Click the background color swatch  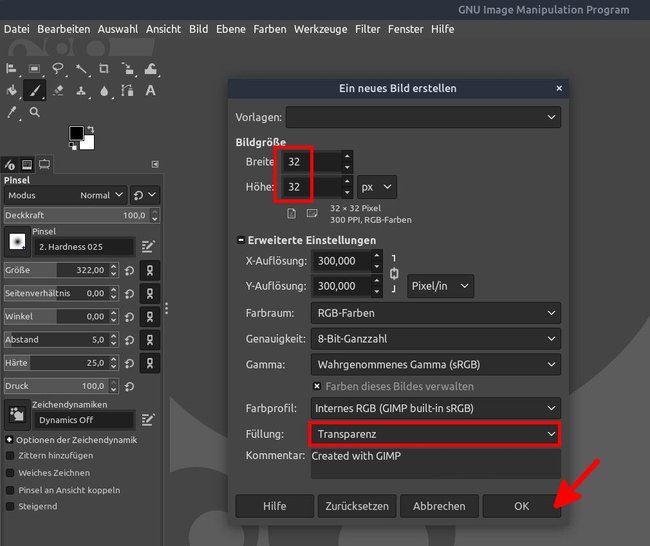coord(89,143)
